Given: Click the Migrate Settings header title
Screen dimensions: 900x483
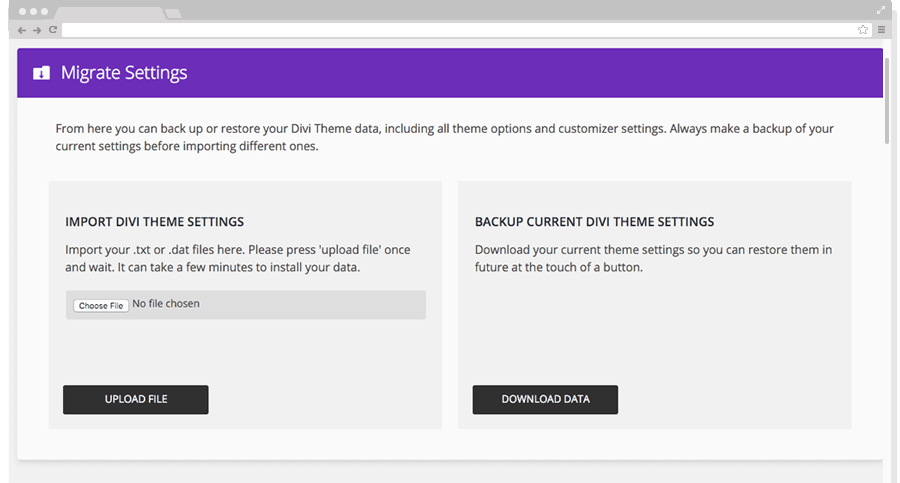Looking at the screenshot, I should [x=124, y=73].
